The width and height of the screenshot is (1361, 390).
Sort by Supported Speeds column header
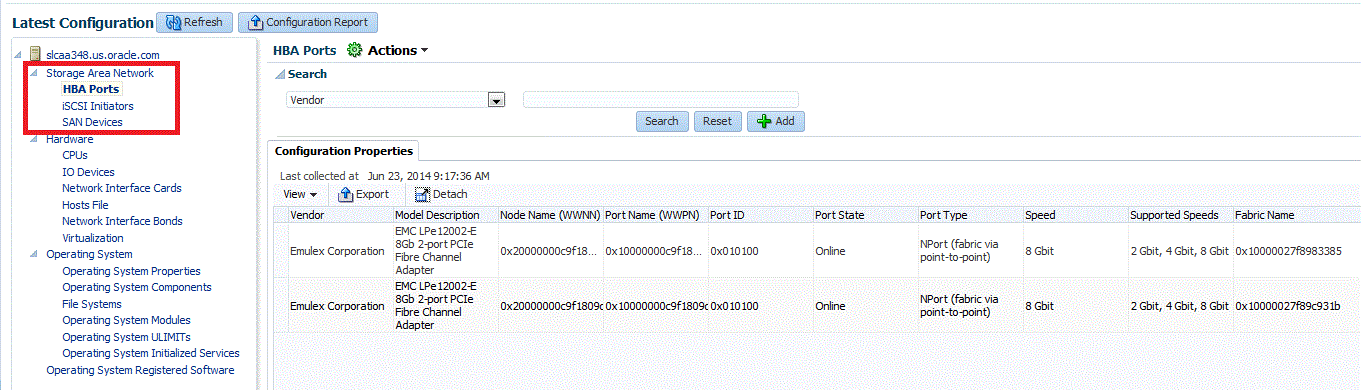(x=1180, y=215)
